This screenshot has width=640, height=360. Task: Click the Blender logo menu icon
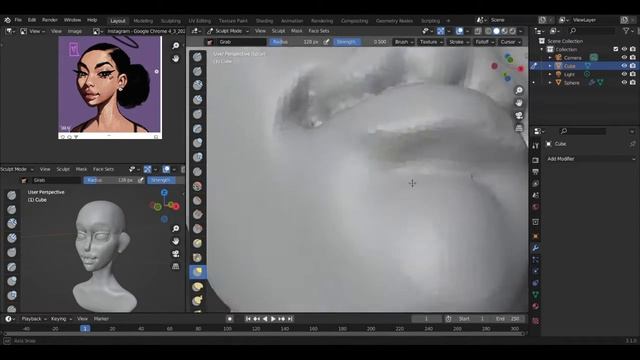(x=7, y=20)
